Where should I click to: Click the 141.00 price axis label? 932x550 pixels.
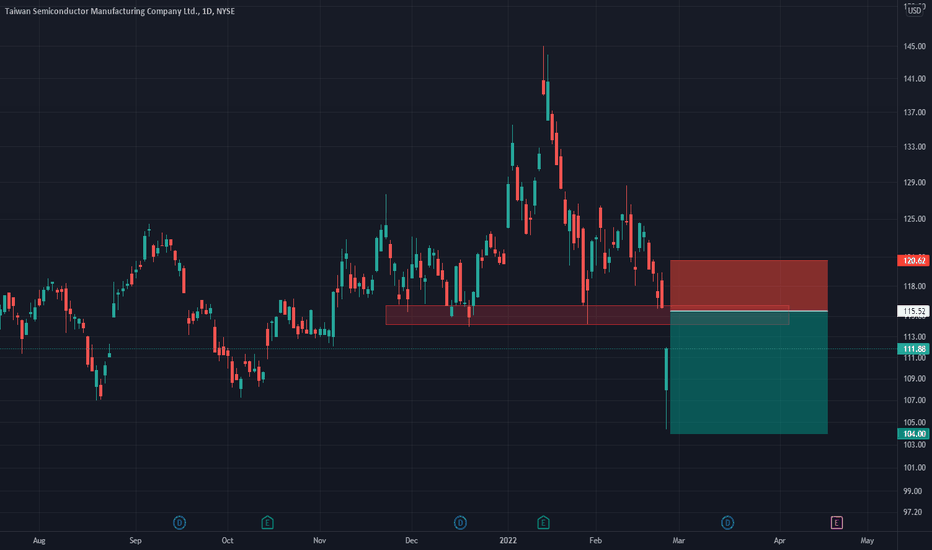point(915,78)
